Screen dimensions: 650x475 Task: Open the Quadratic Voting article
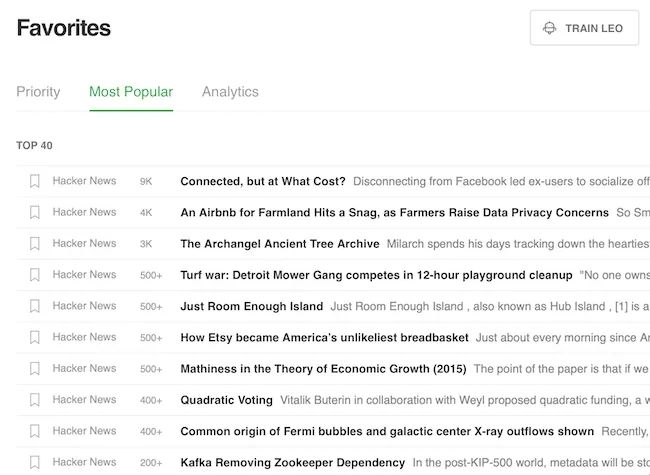pos(226,400)
